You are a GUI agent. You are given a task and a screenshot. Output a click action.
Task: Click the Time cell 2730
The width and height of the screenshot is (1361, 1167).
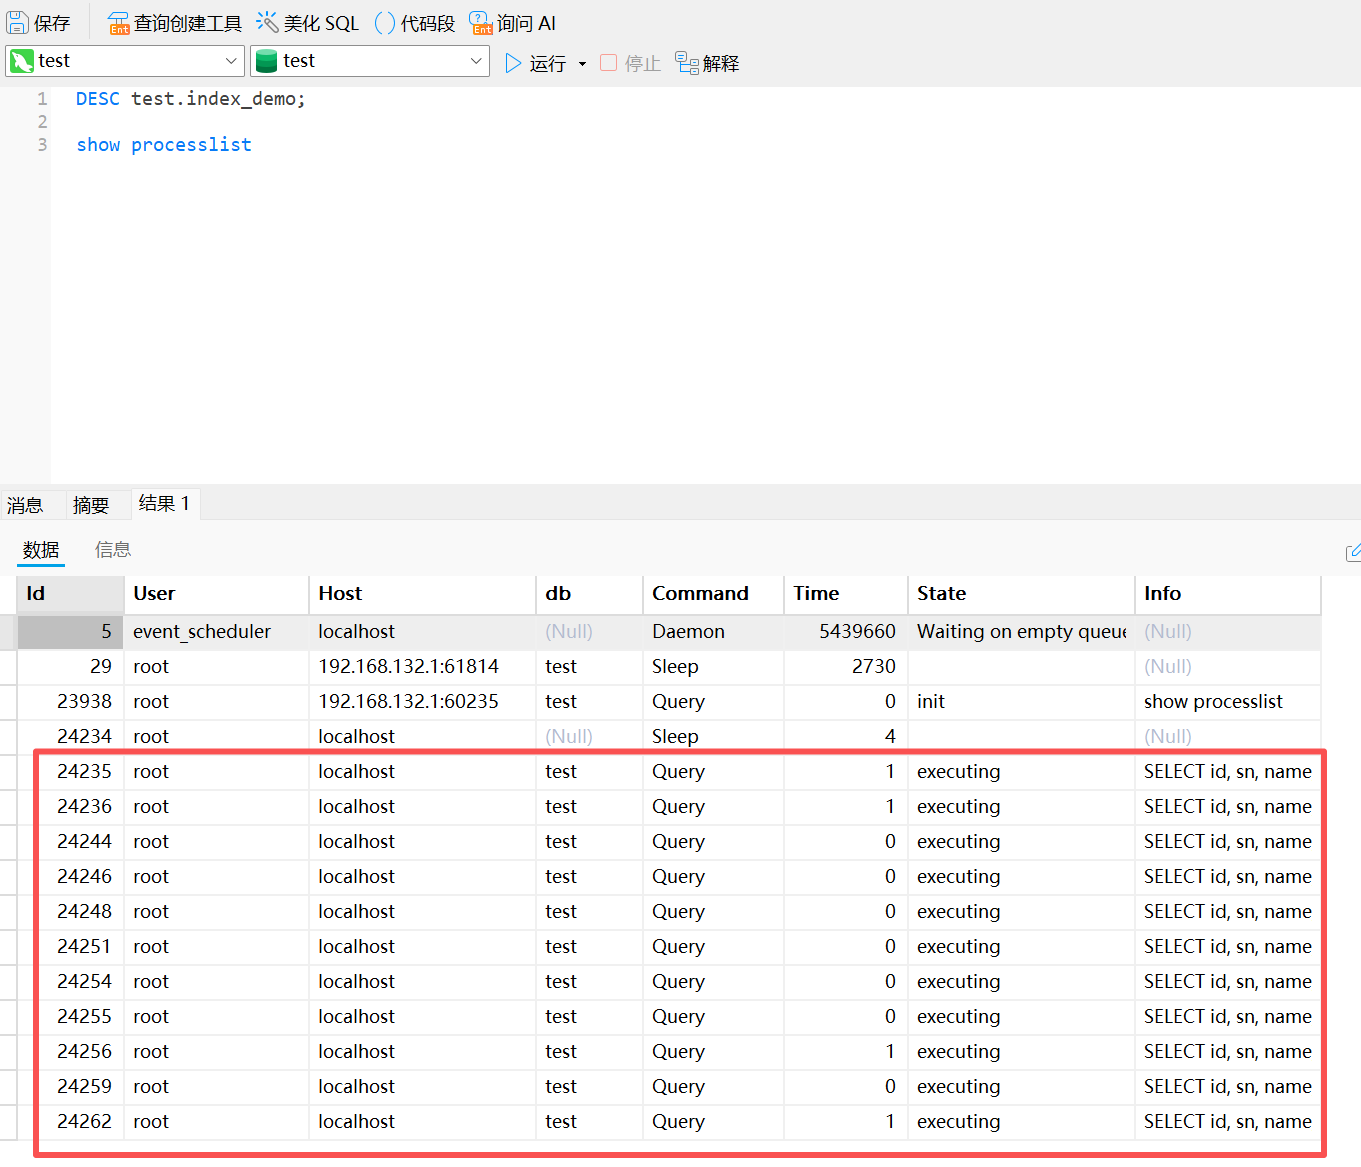click(846, 667)
